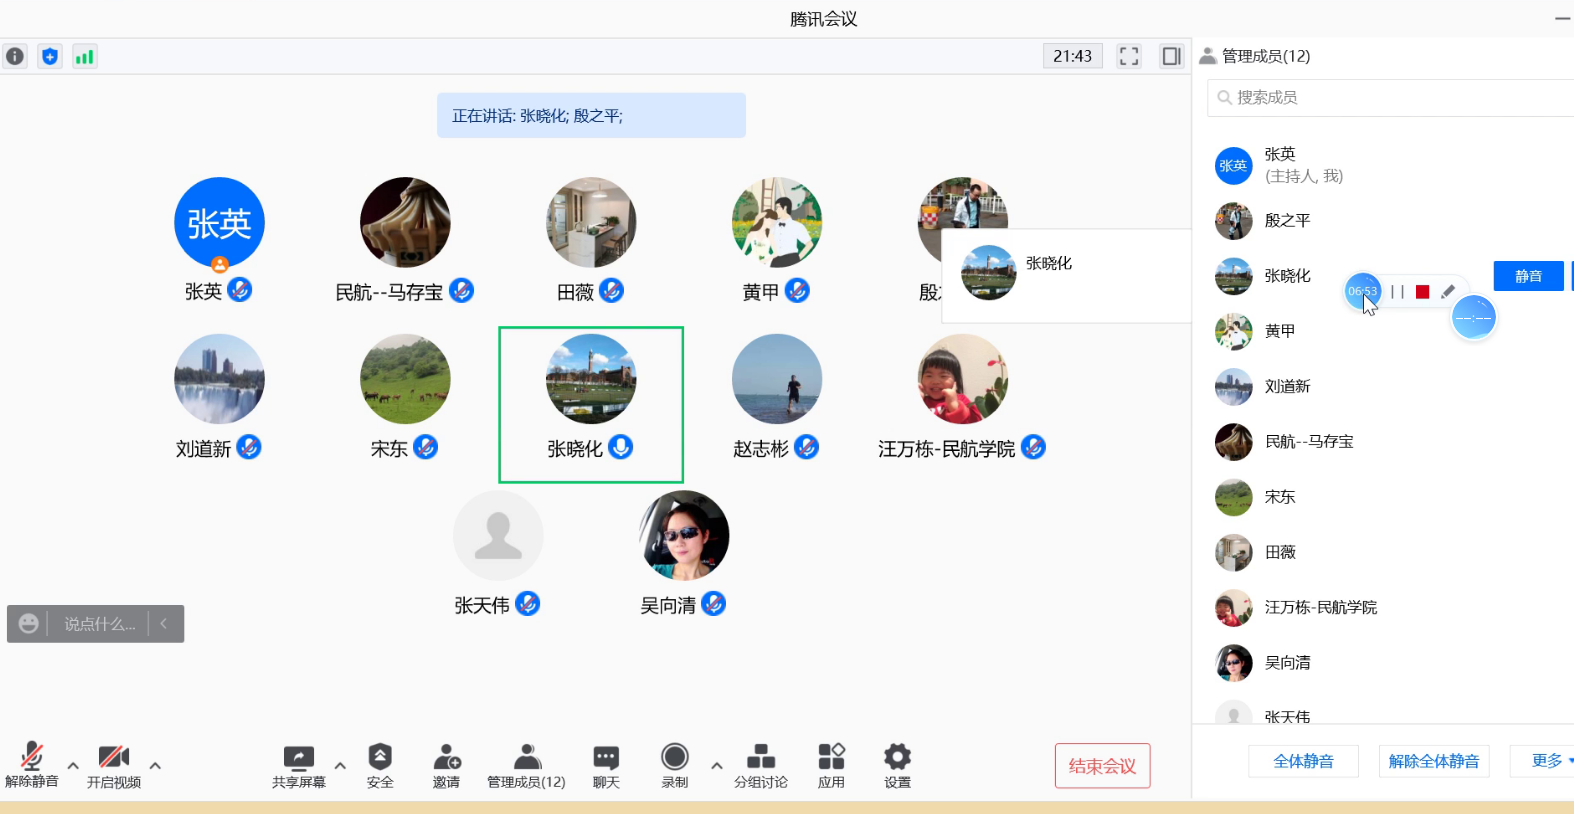Enter full screen mode

[x=1129, y=56]
